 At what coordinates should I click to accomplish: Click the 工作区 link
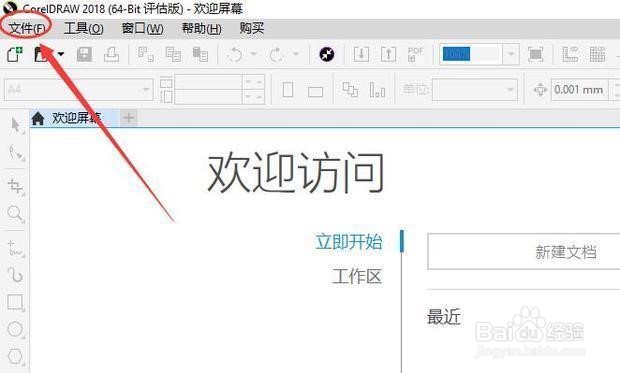tap(357, 276)
